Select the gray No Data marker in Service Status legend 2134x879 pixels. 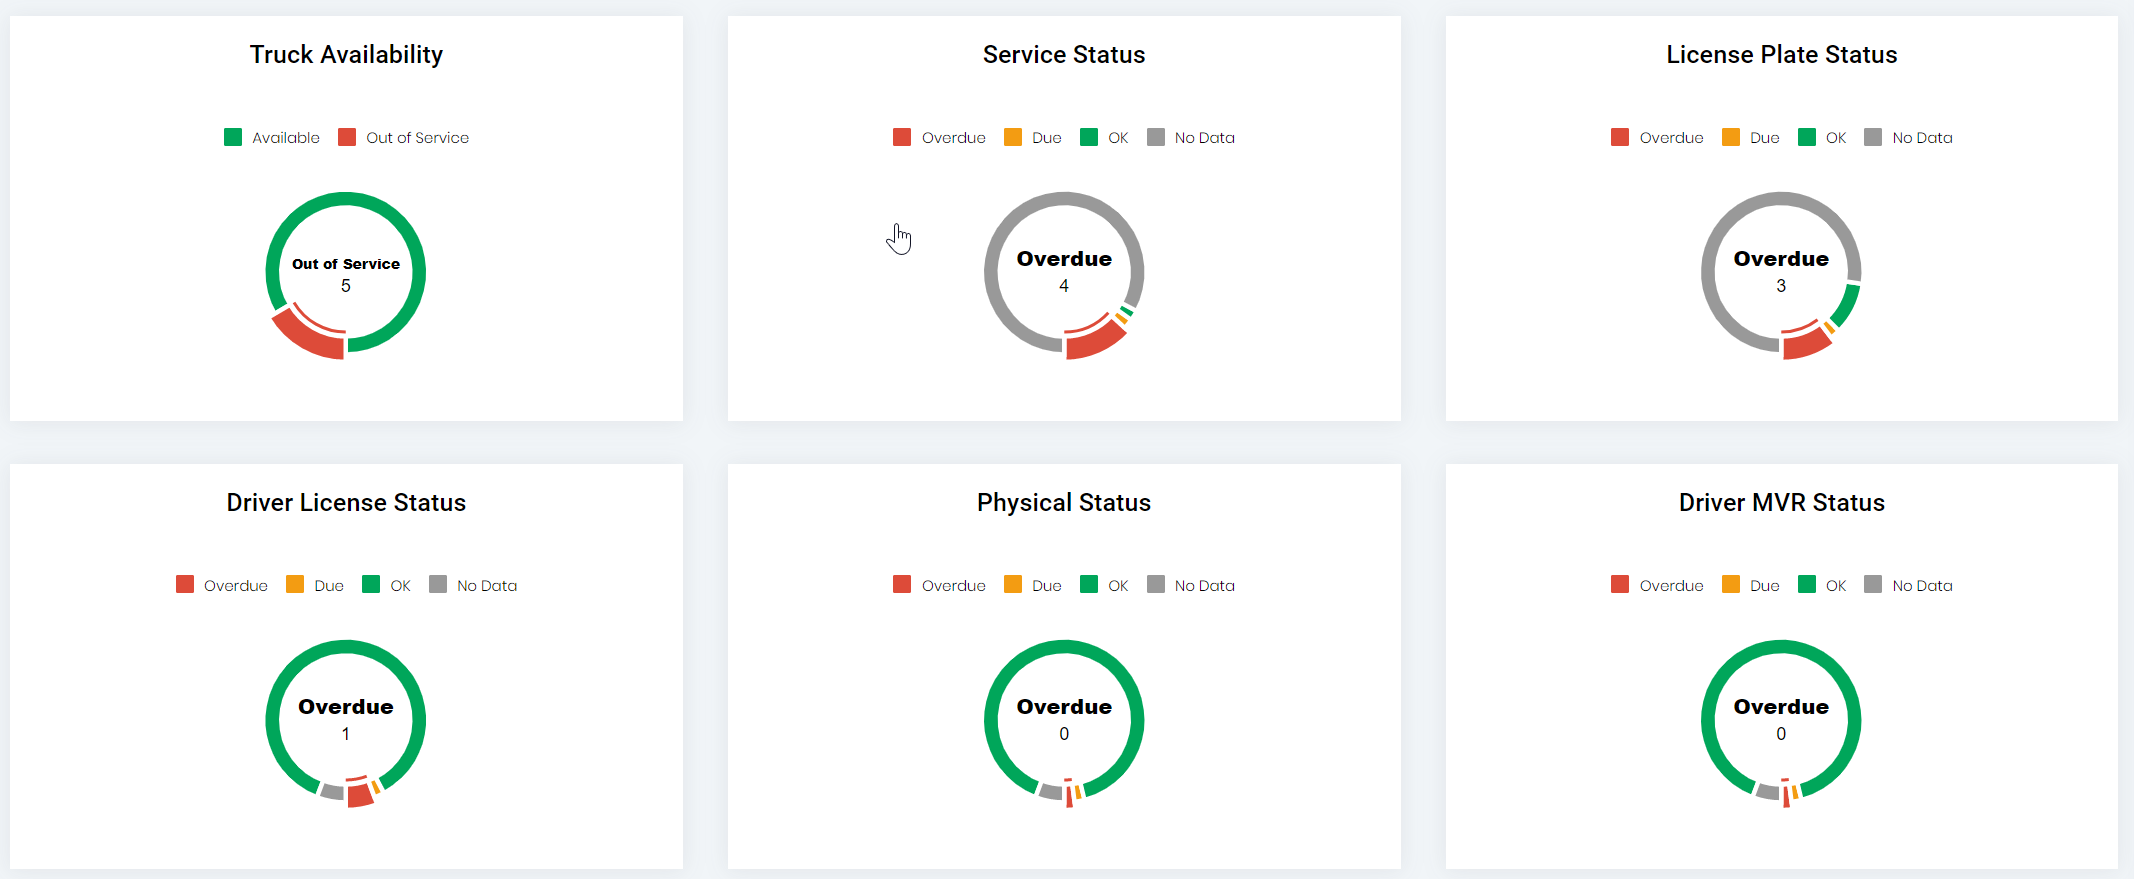(x=1157, y=137)
